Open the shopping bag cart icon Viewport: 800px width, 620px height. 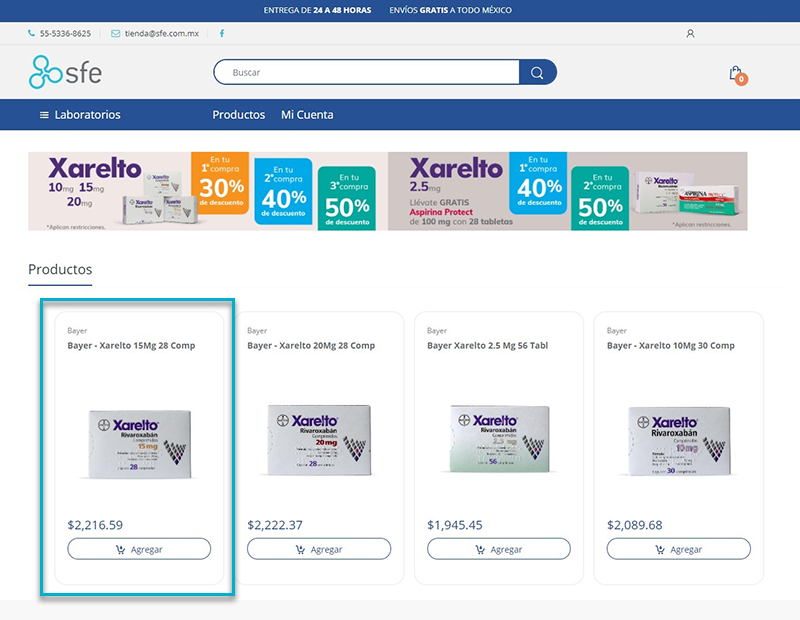pyautogui.click(x=737, y=75)
